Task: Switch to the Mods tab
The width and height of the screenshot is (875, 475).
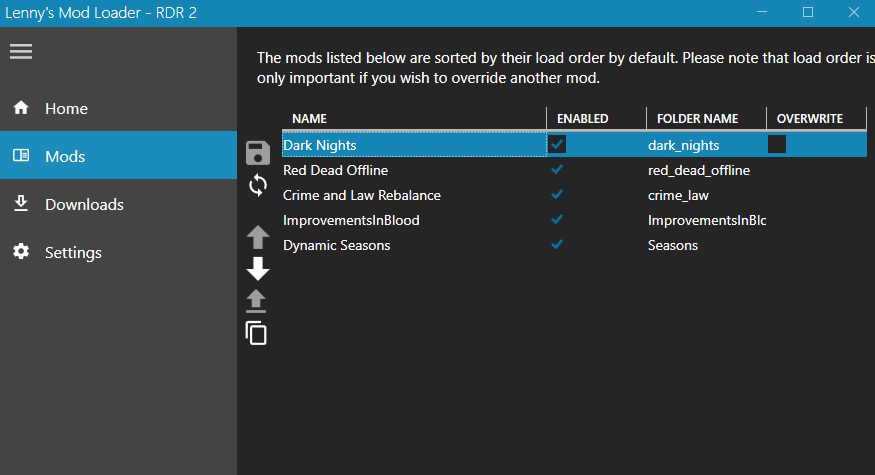Action: click(65, 156)
